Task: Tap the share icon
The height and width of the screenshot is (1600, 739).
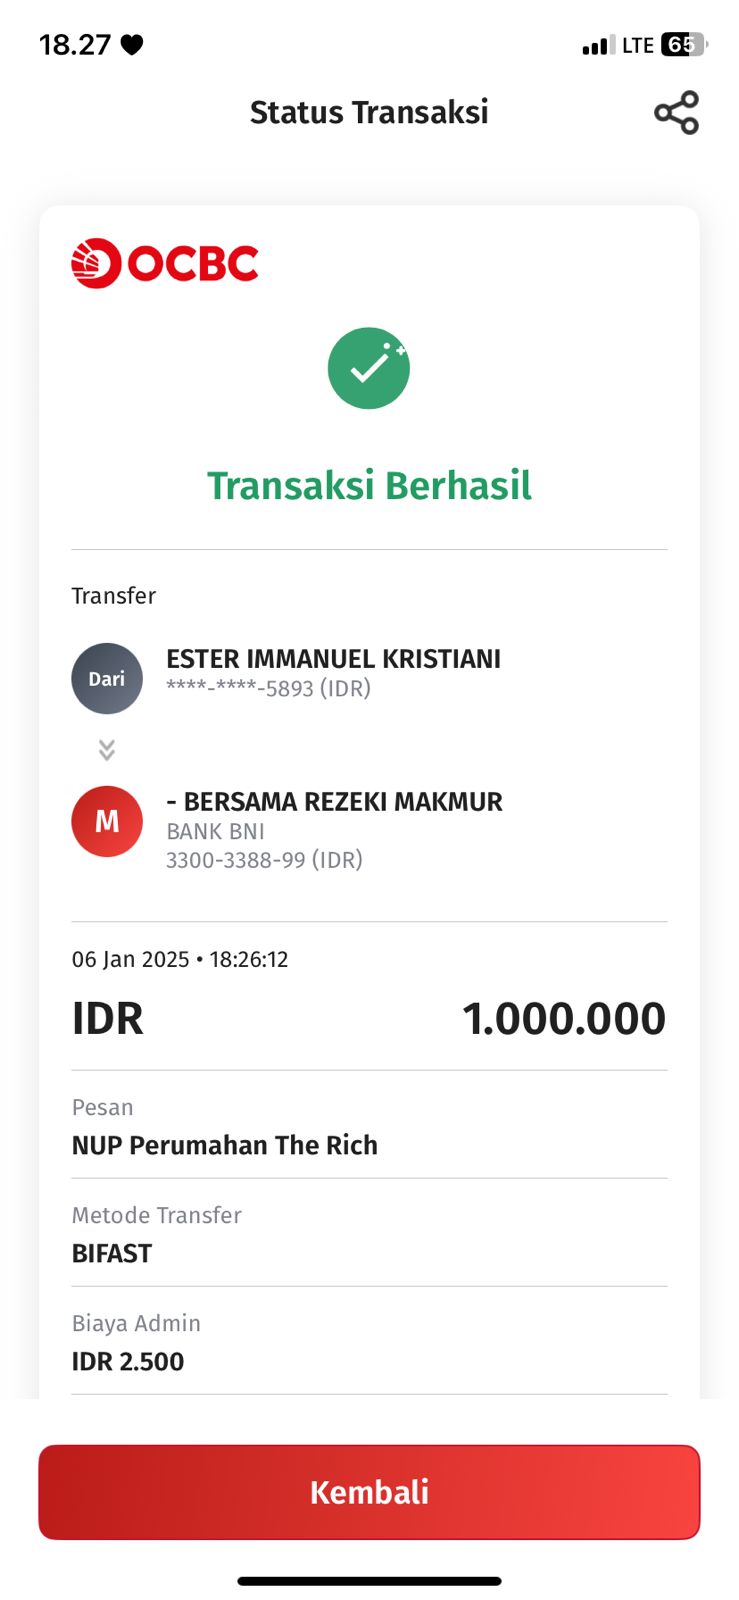Action: 676,113
